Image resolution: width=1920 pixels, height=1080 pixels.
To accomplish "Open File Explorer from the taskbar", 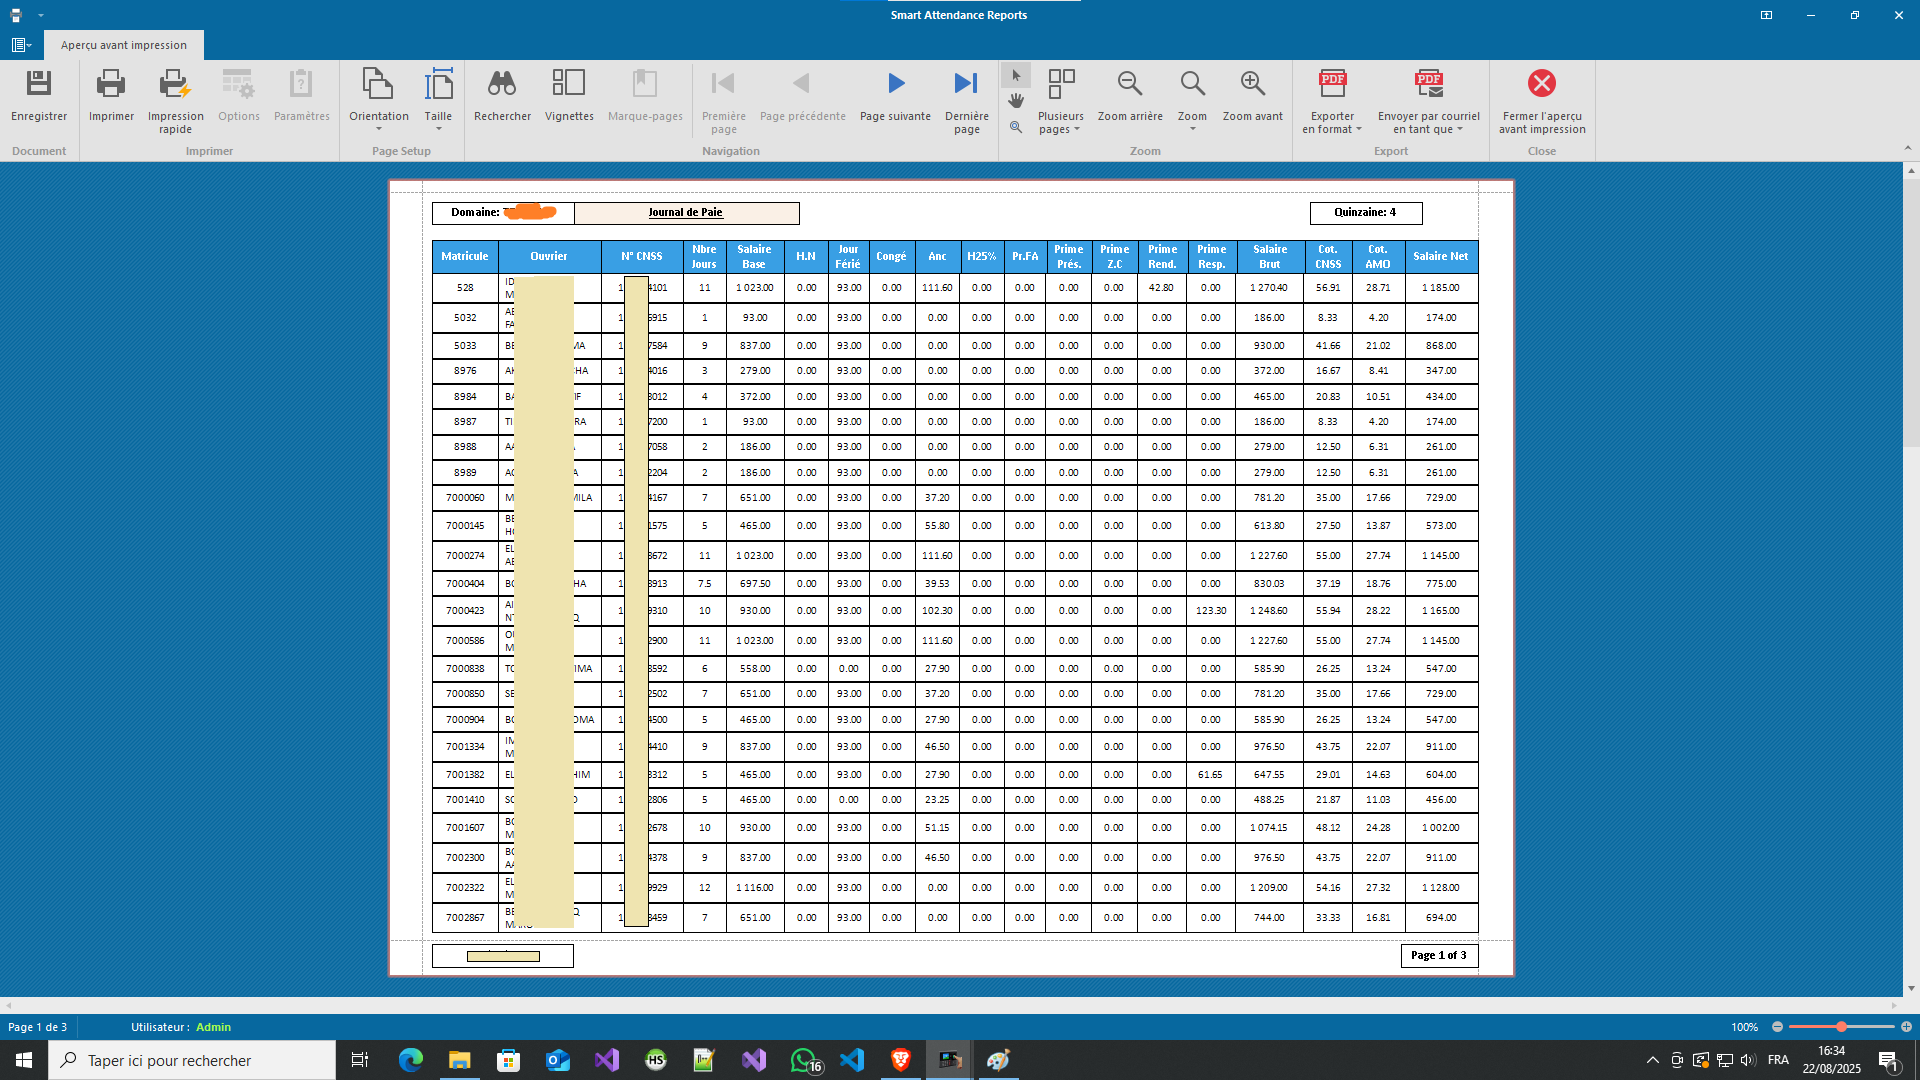I will coord(459,1060).
